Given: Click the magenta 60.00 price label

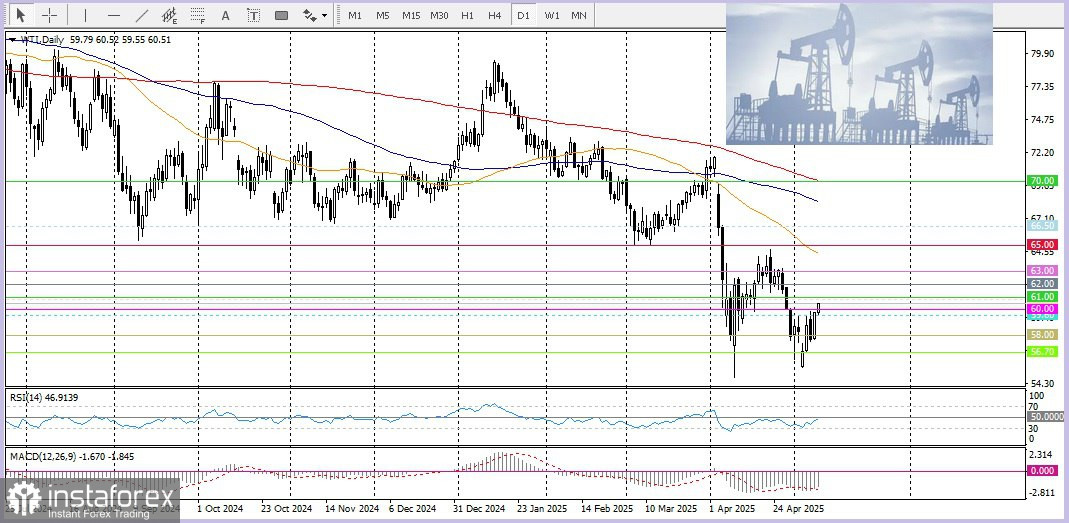Looking at the screenshot, I should pyautogui.click(x=1043, y=309).
